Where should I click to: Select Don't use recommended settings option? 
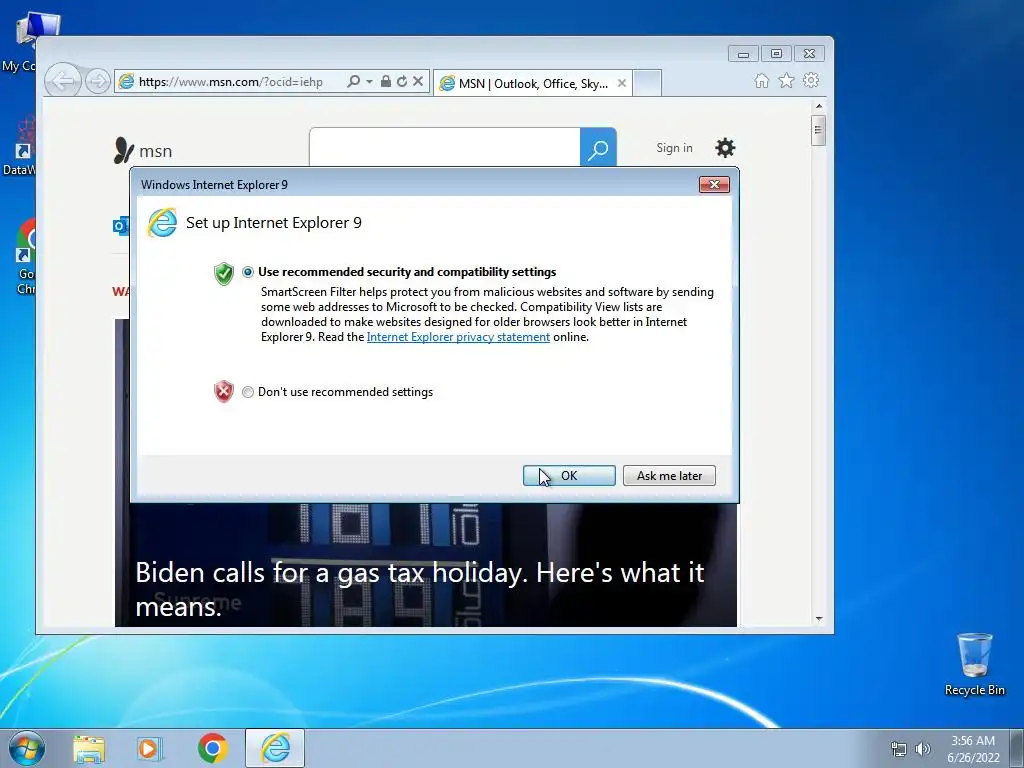point(248,392)
